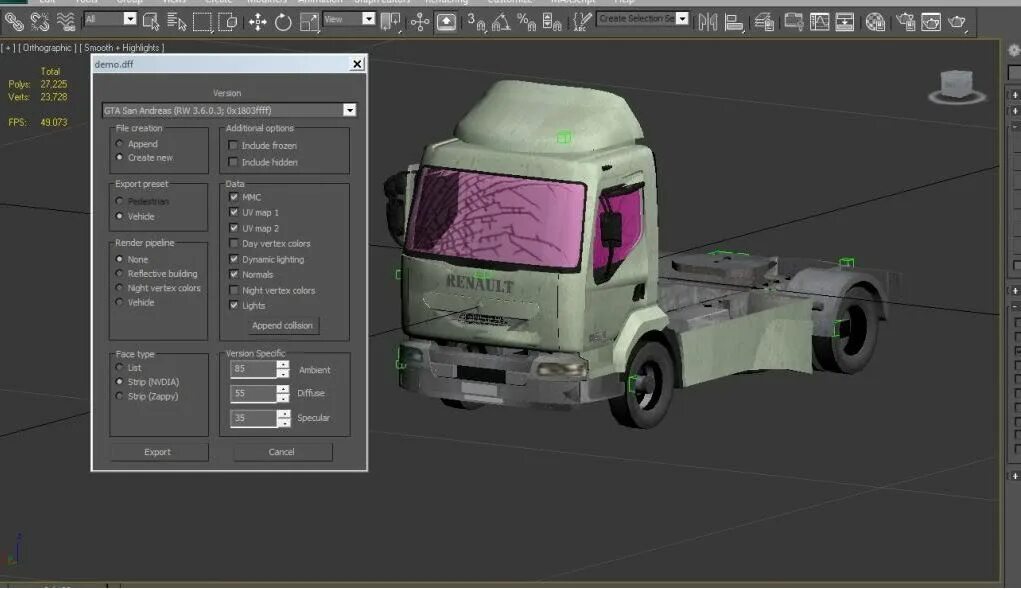Image resolution: width=1021 pixels, height=589 pixels.
Task: Click the Append collision button
Action: coord(282,325)
